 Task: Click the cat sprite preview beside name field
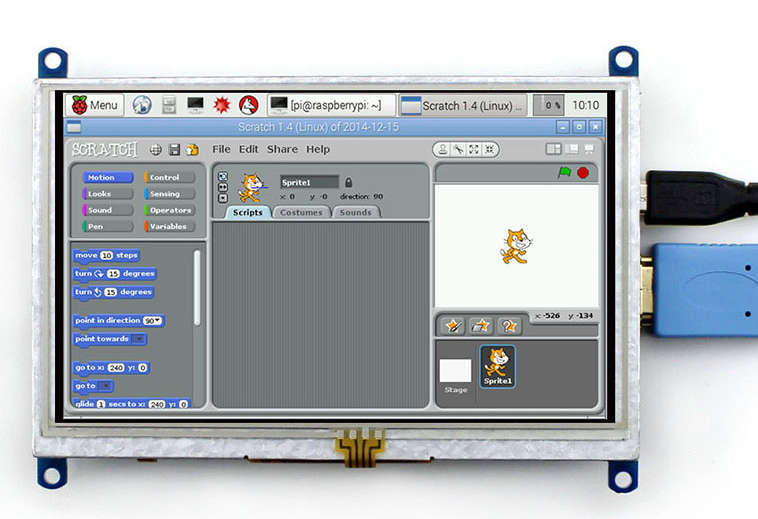click(x=250, y=187)
